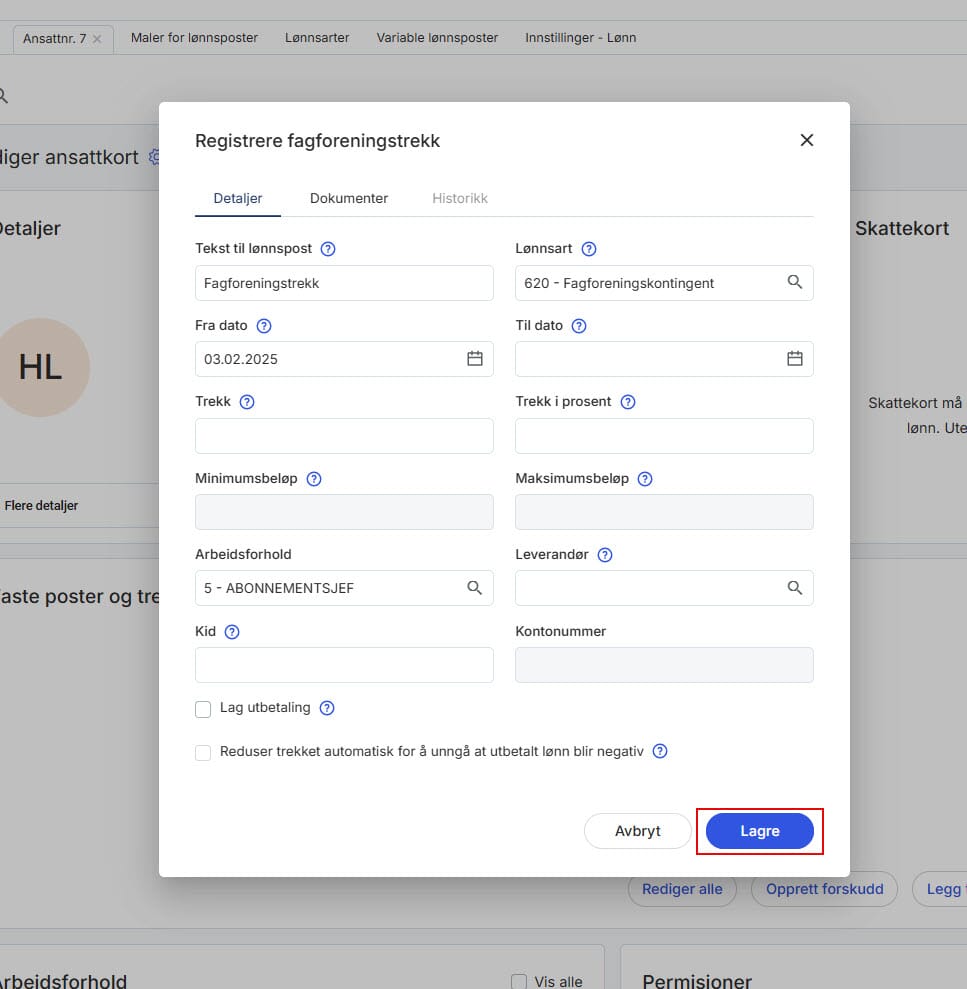Click the Kid help icon
This screenshot has height=989, width=967.
pyautogui.click(x=232, y=632)
